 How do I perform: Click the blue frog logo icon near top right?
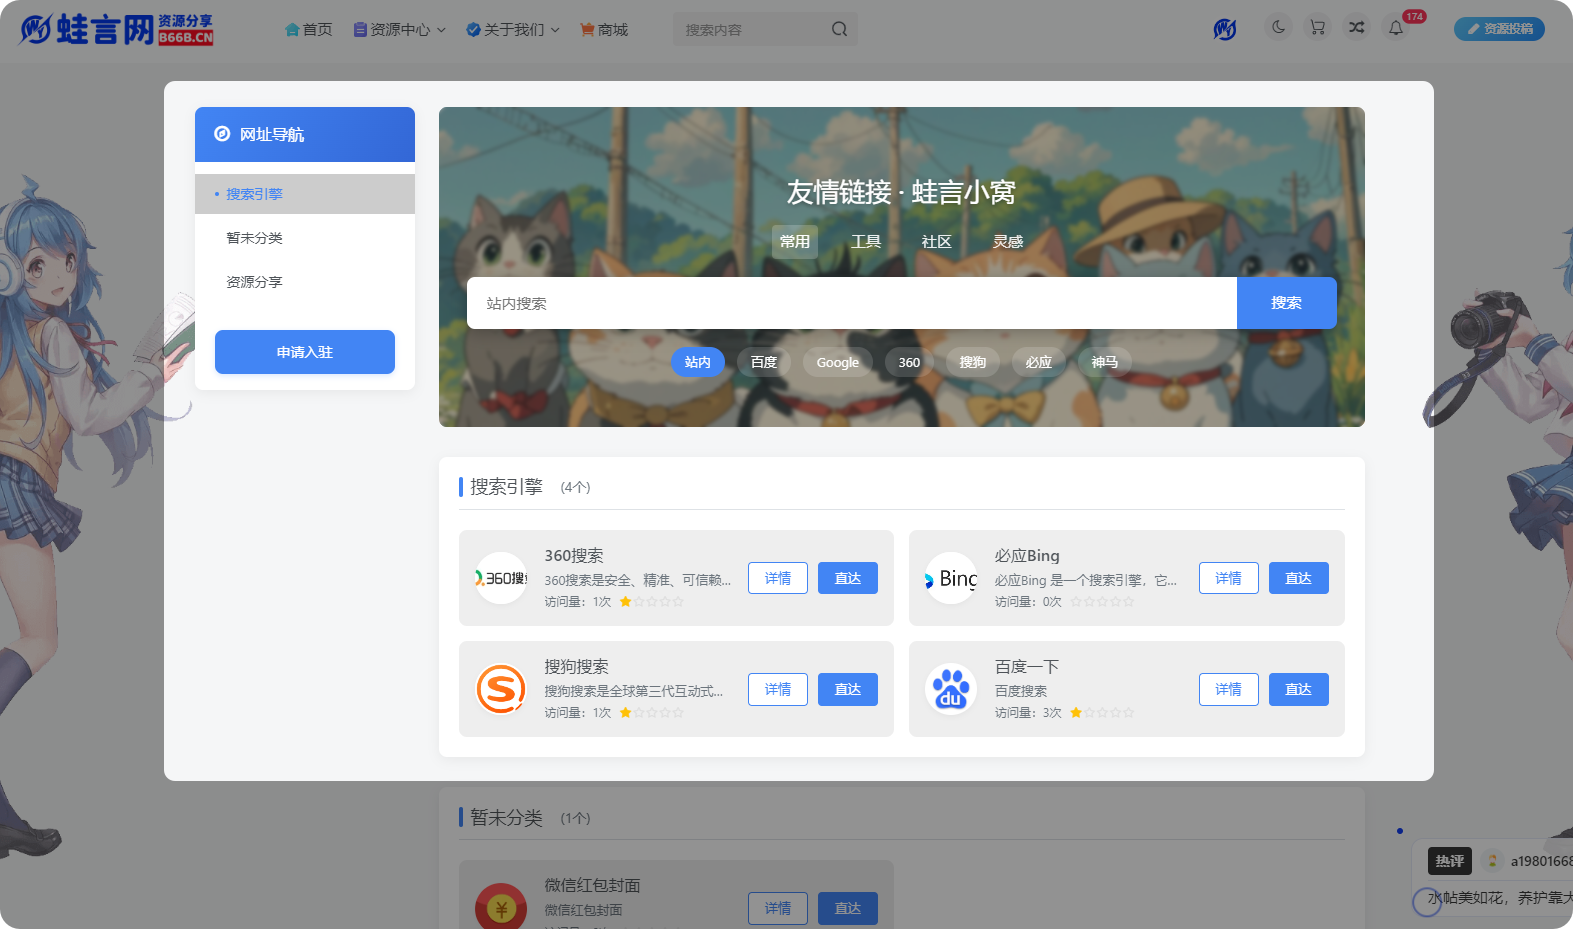tap(1225, 29)
